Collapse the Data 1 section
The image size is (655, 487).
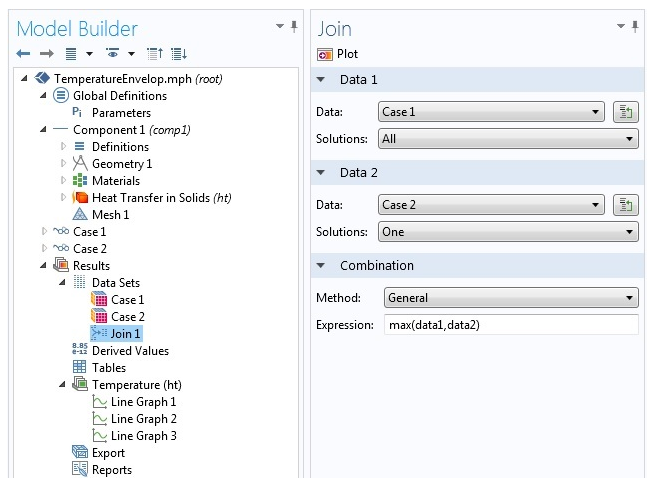(321, 79)
